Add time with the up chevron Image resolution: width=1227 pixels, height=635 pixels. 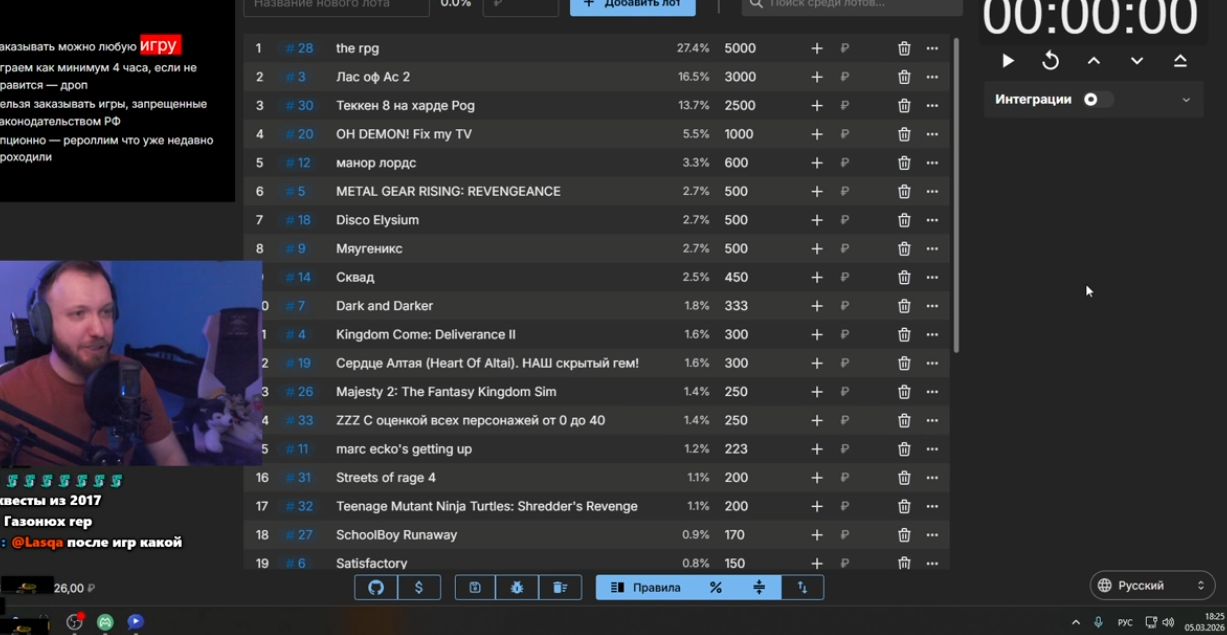point(1094,61)
